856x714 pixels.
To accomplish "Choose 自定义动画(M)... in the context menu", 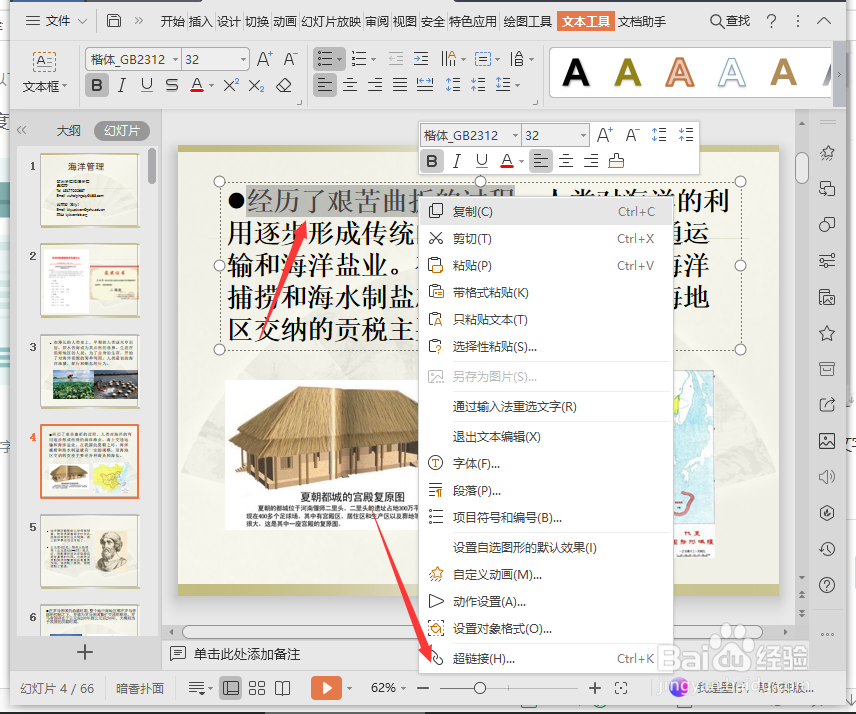I will (545, 575).
